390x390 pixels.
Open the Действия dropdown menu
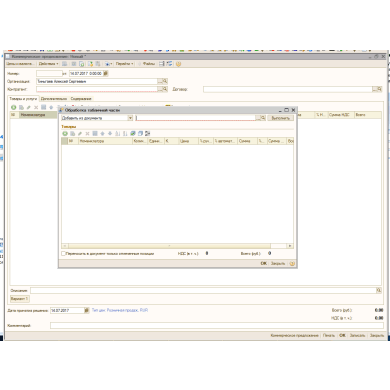49,64
